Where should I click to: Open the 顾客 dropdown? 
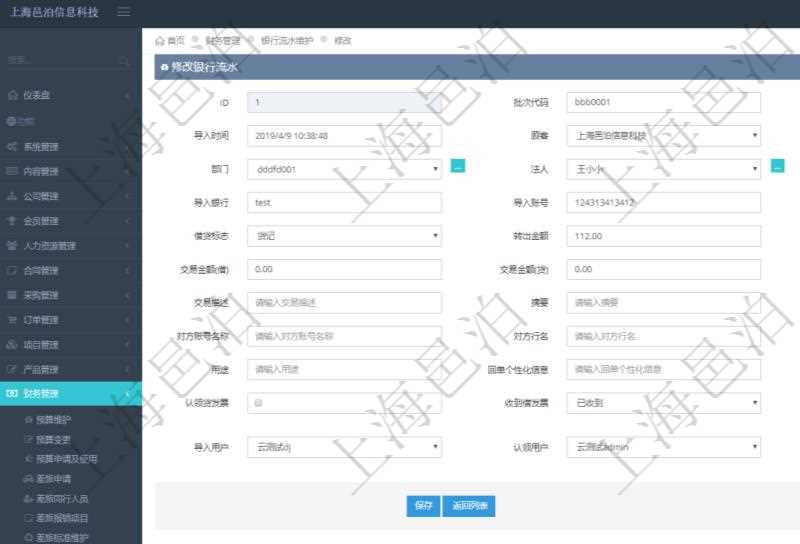663,136
